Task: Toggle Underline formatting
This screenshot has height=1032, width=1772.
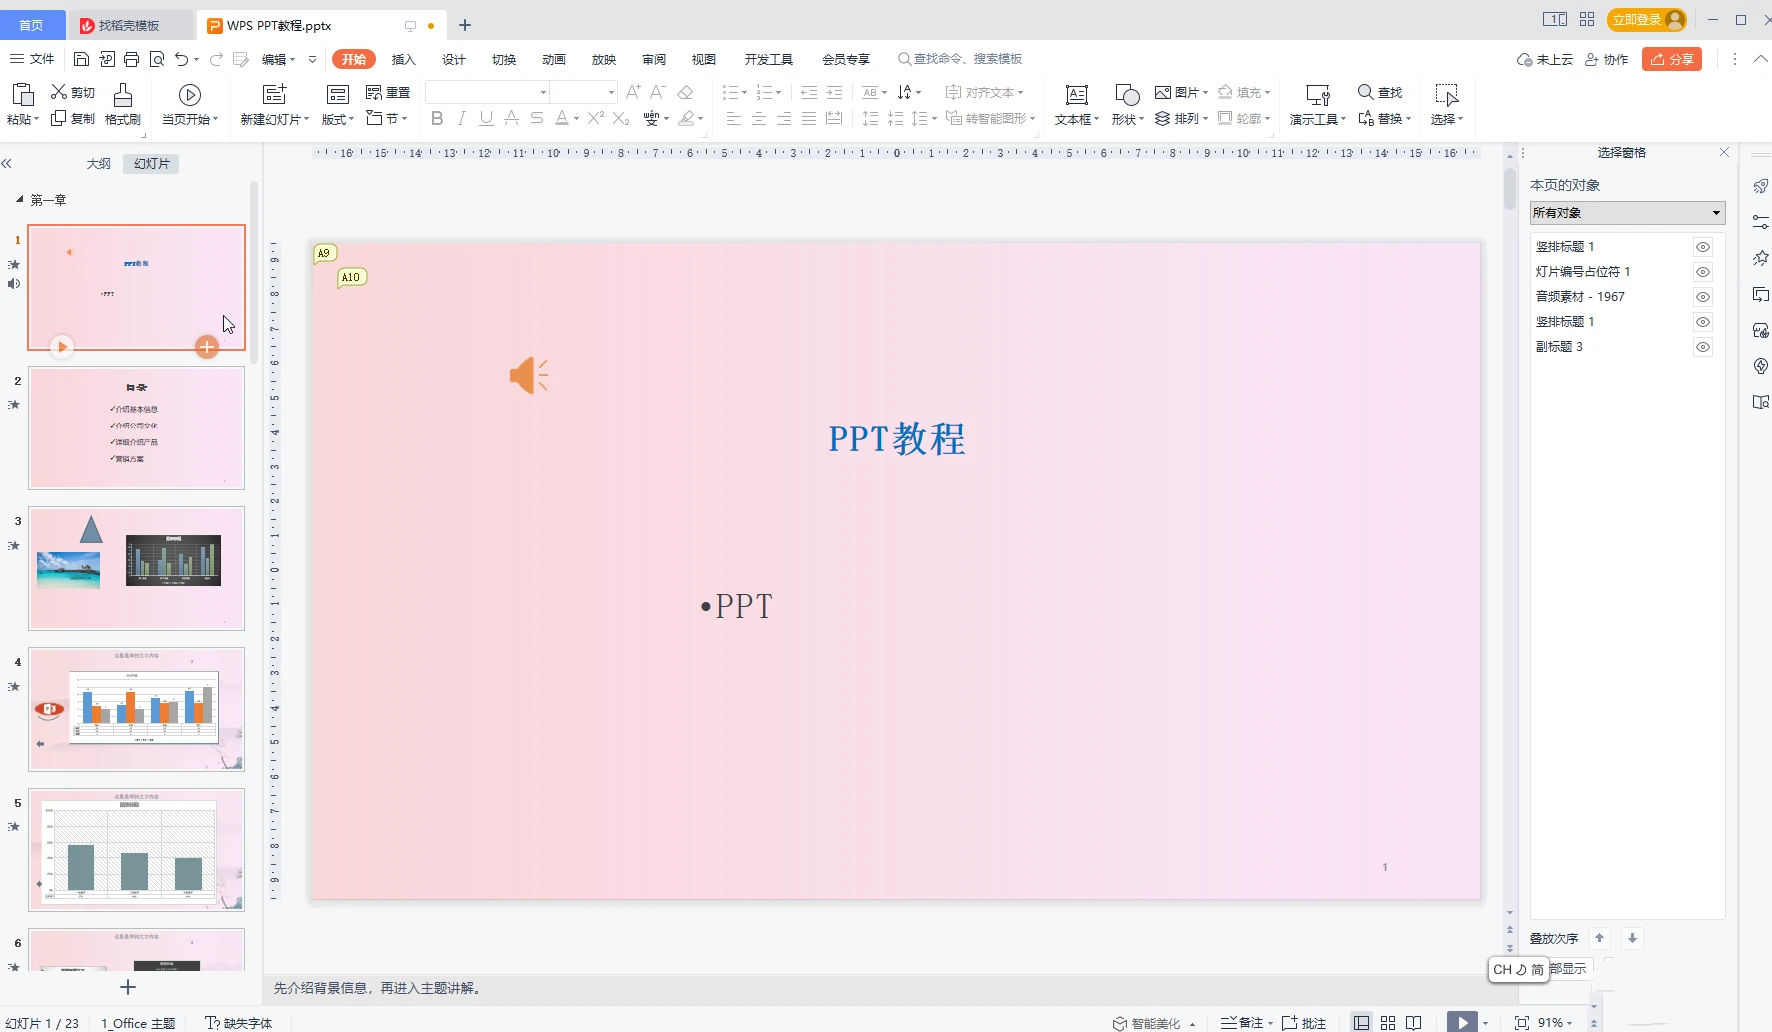Action: pos(486,118)
